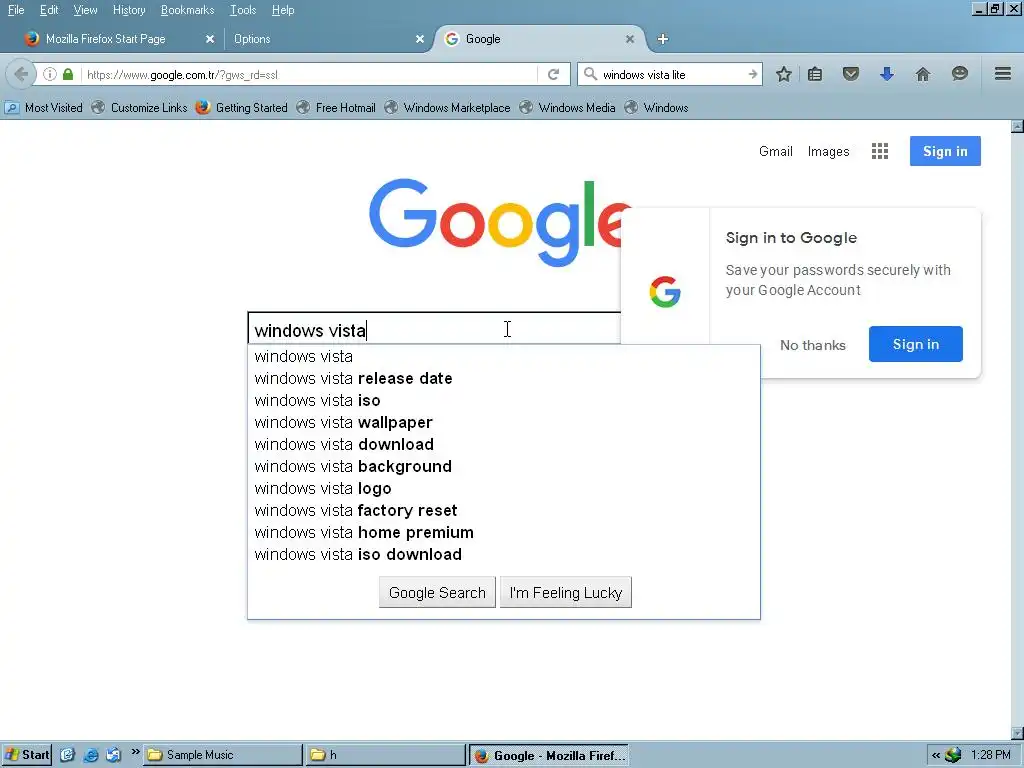Click the Images link
Screen dimensions: 1024x768
pos(828,152)
